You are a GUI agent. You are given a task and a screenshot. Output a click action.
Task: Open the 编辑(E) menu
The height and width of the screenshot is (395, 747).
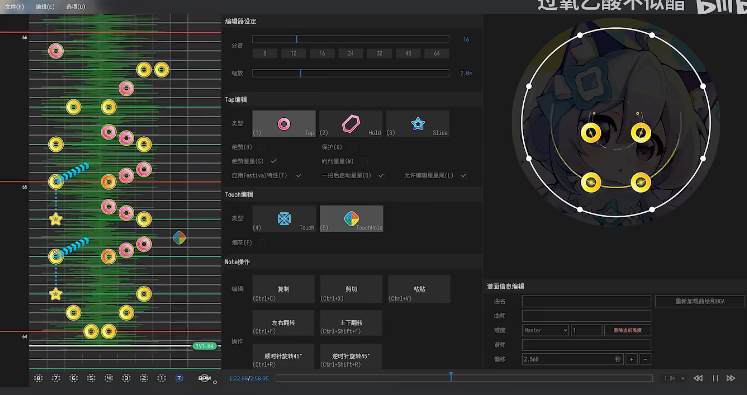[45, 7]
